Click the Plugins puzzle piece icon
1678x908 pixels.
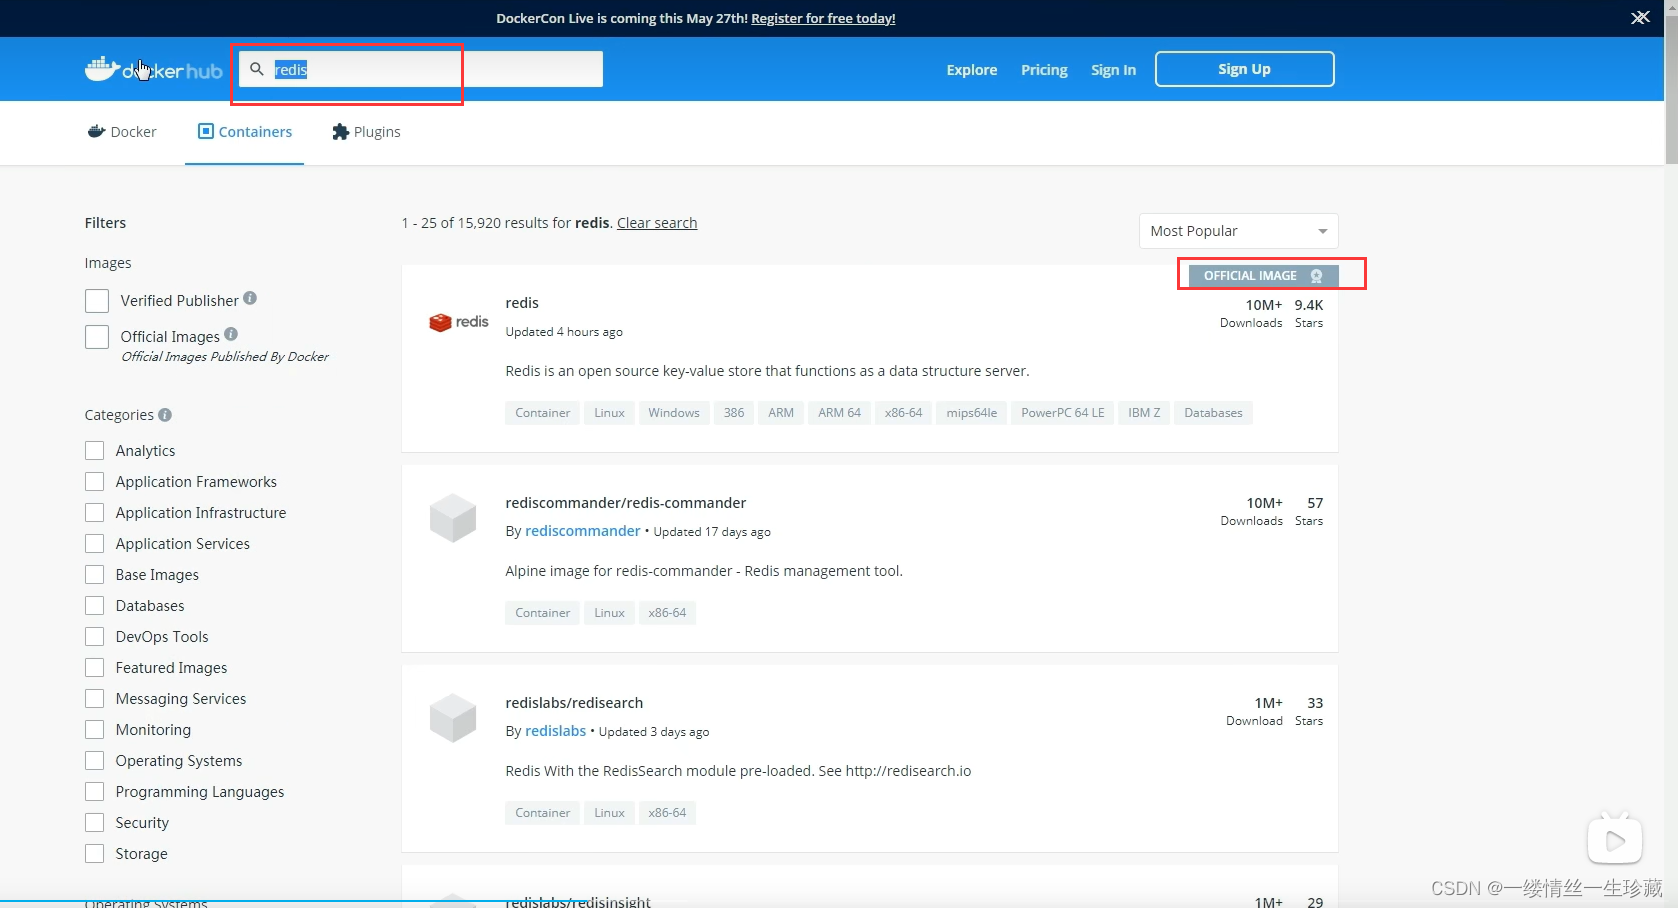click(x=340, y=131)
